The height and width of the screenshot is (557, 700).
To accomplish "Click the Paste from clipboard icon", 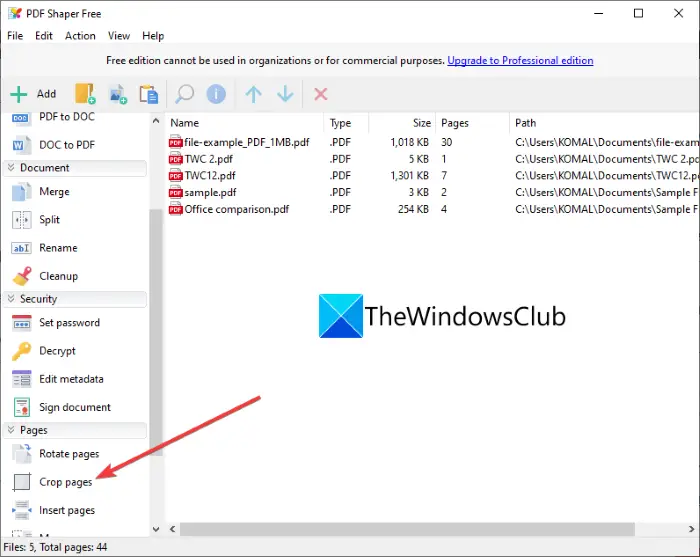I will coord(149,94).
